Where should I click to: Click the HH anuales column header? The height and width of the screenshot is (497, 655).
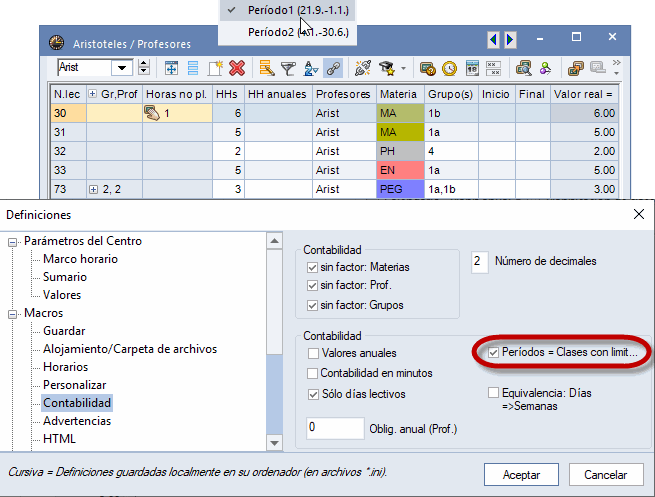coord(278,94)
